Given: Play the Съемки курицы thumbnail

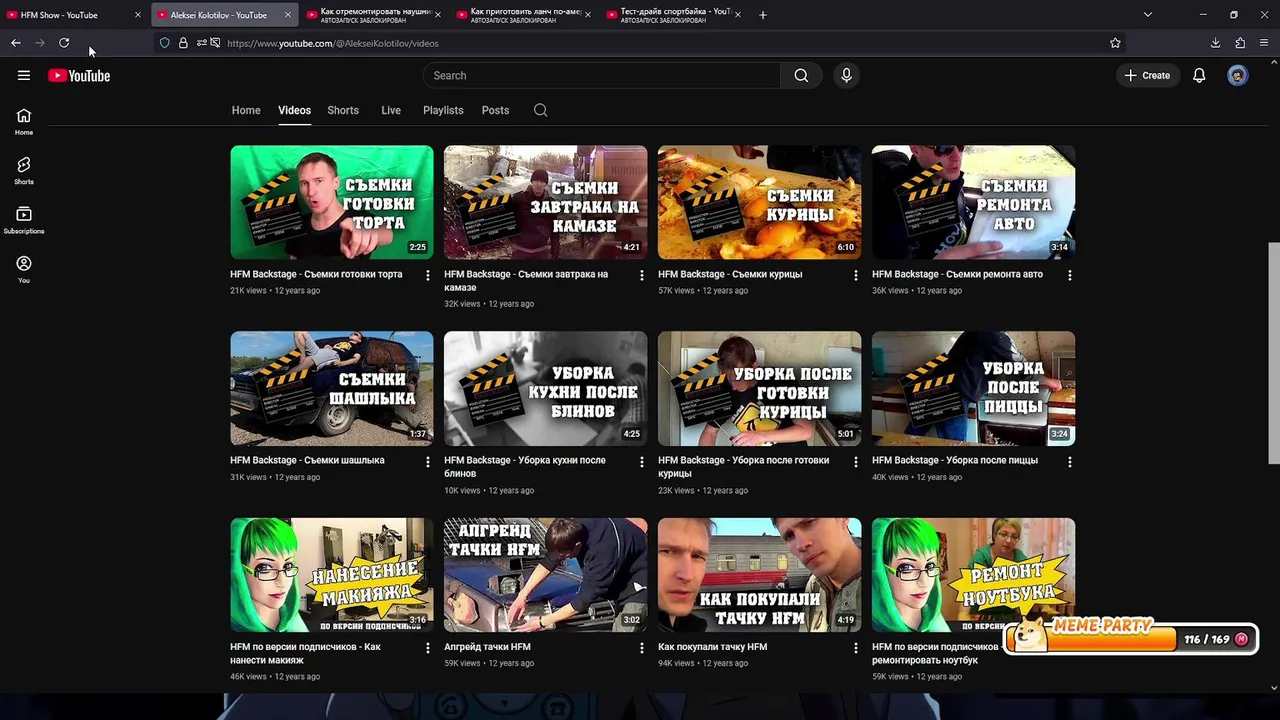Looking at the screenshot, I should tap(759, 202).
